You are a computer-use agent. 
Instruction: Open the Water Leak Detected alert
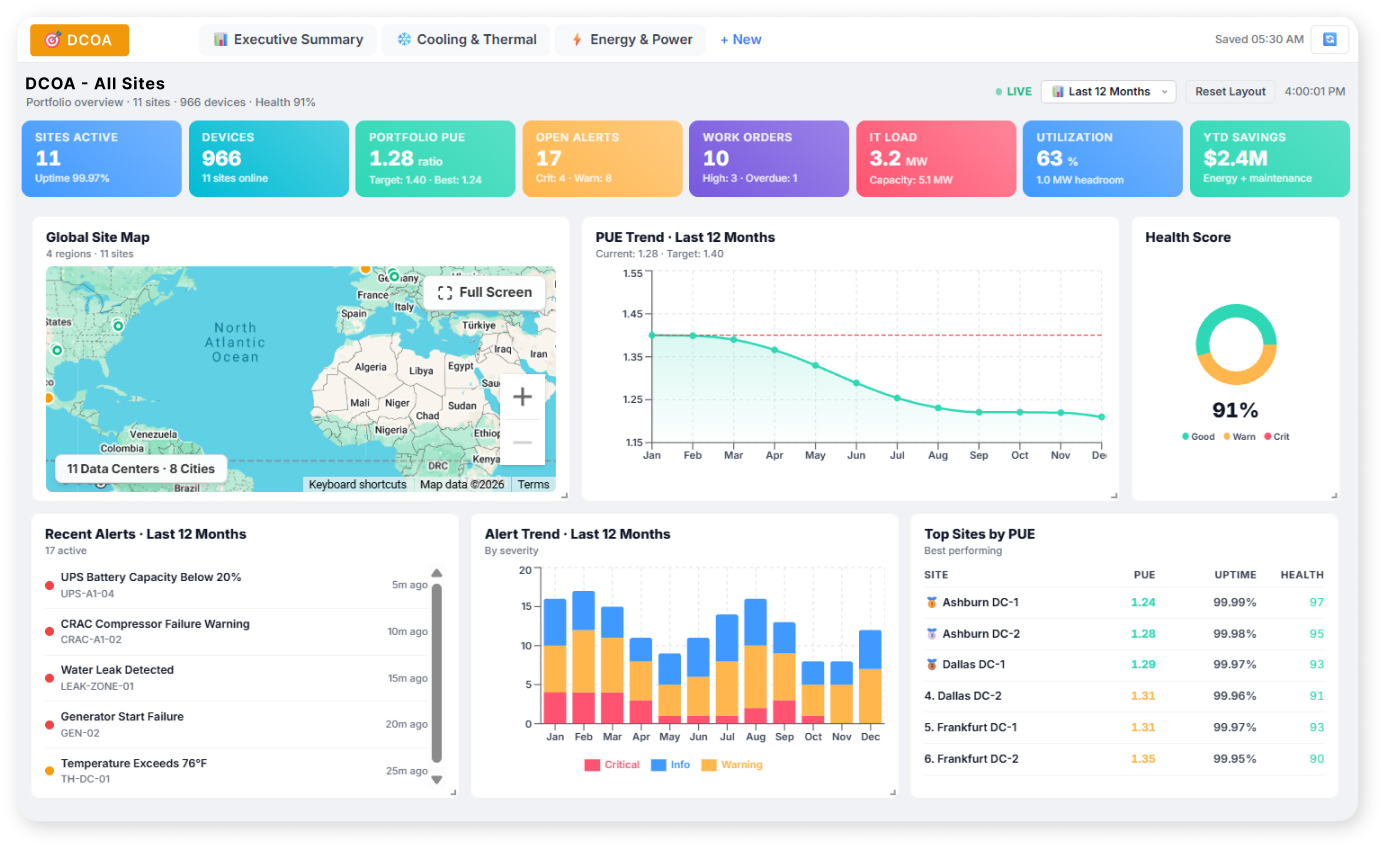point(237,678)
